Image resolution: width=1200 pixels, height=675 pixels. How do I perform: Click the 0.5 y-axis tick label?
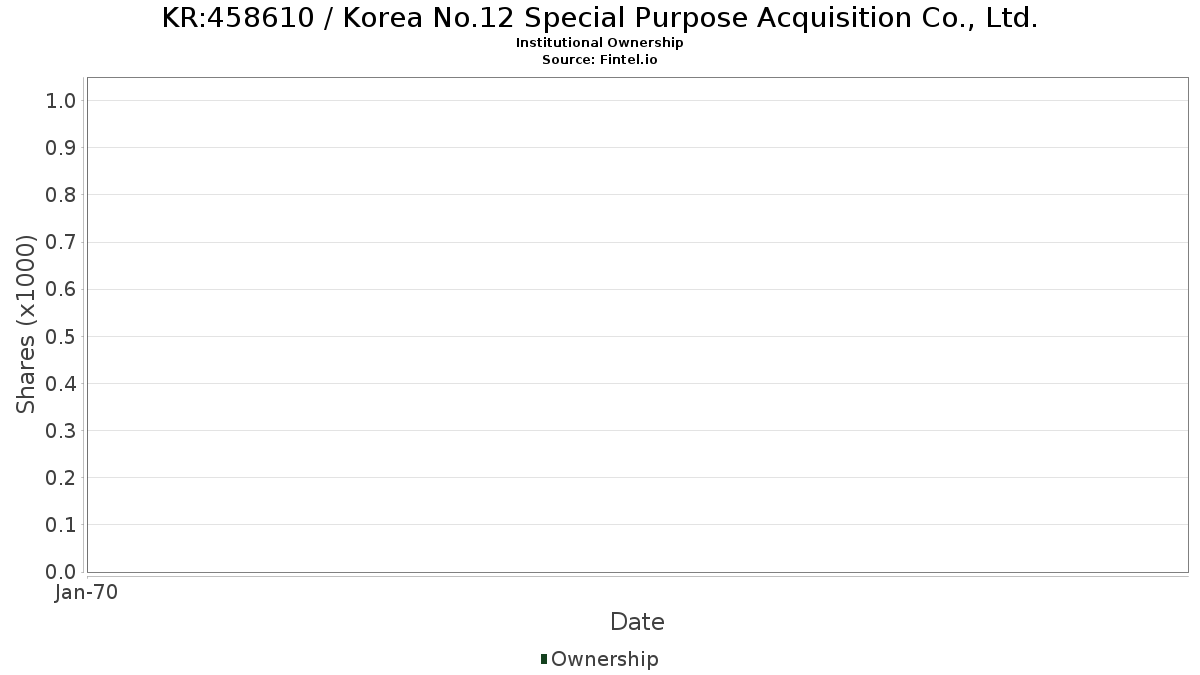click(61, 336)
